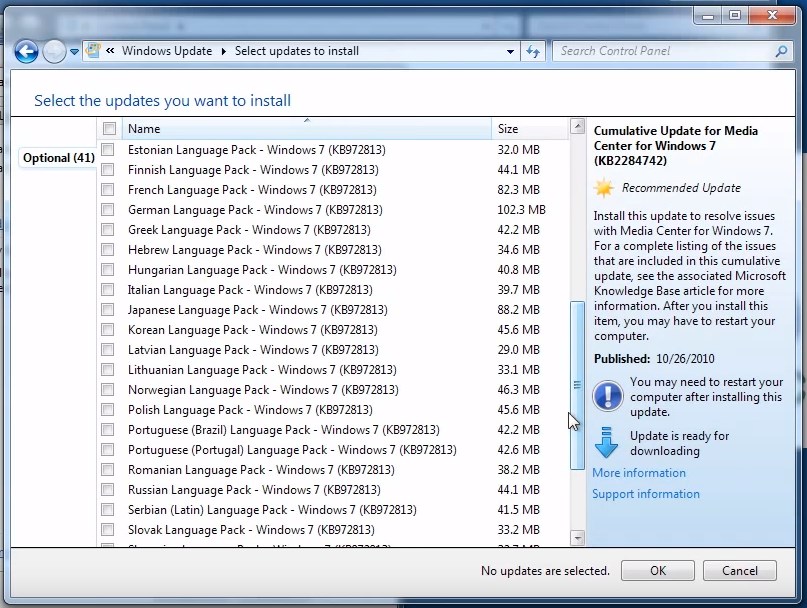Image resolution: width=807 pixels, height=608 pixels.
Task: Click the blue download arrow icon
Action: 607,443
